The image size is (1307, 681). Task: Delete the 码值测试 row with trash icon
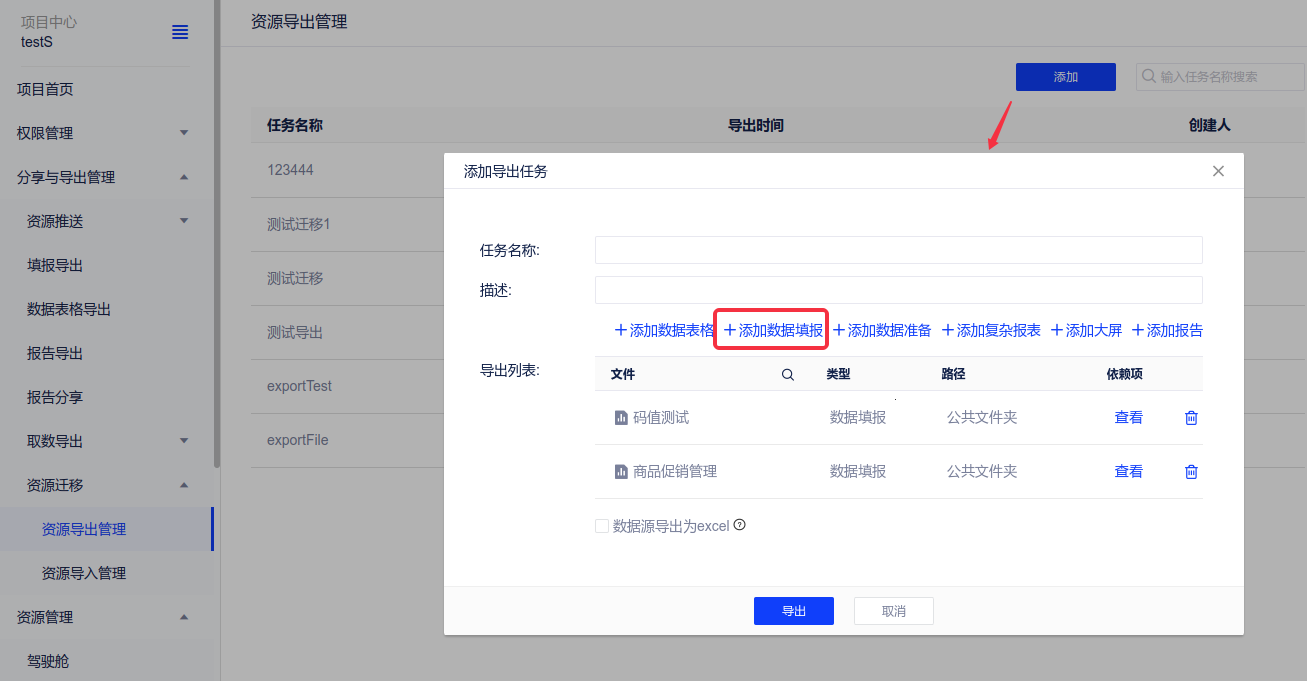click(x=1191, y=418)
